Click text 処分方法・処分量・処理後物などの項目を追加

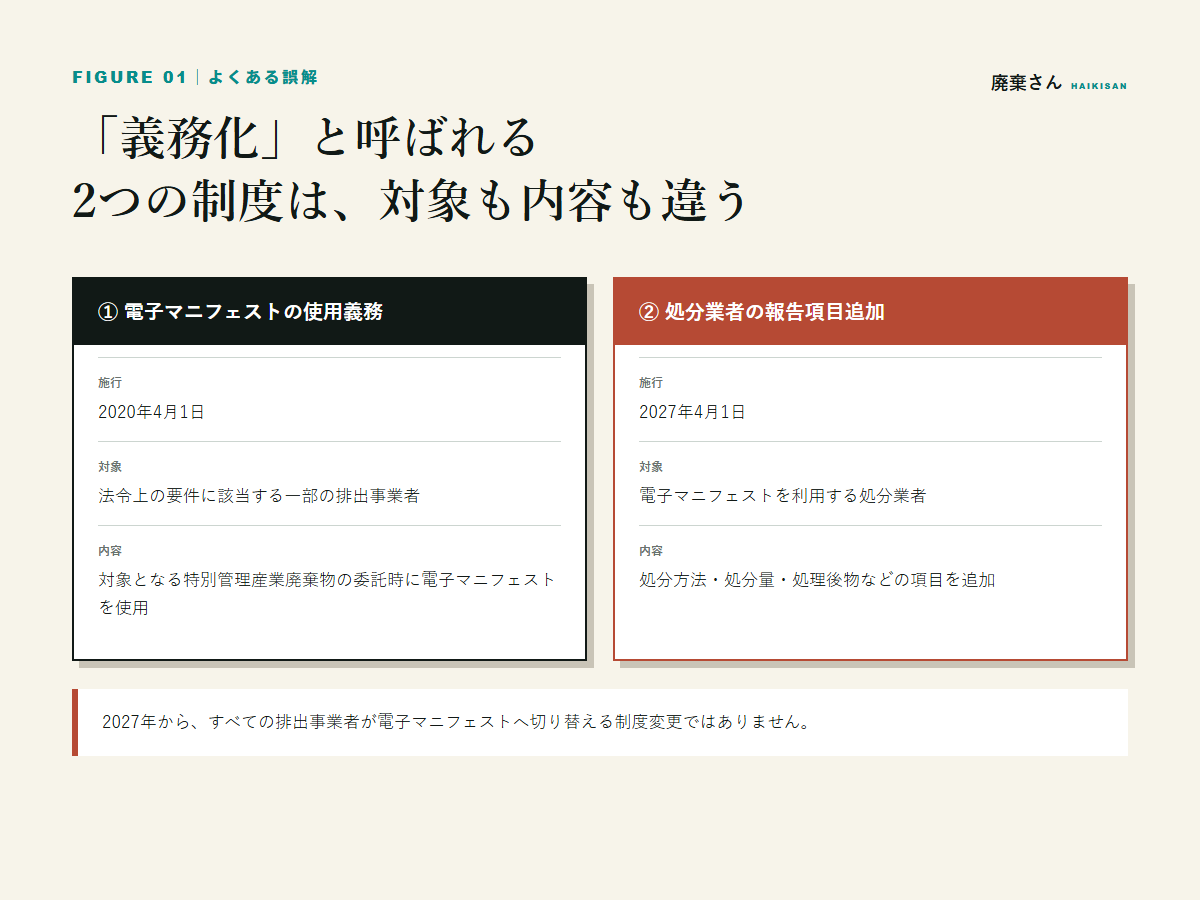tap(817, 580)
